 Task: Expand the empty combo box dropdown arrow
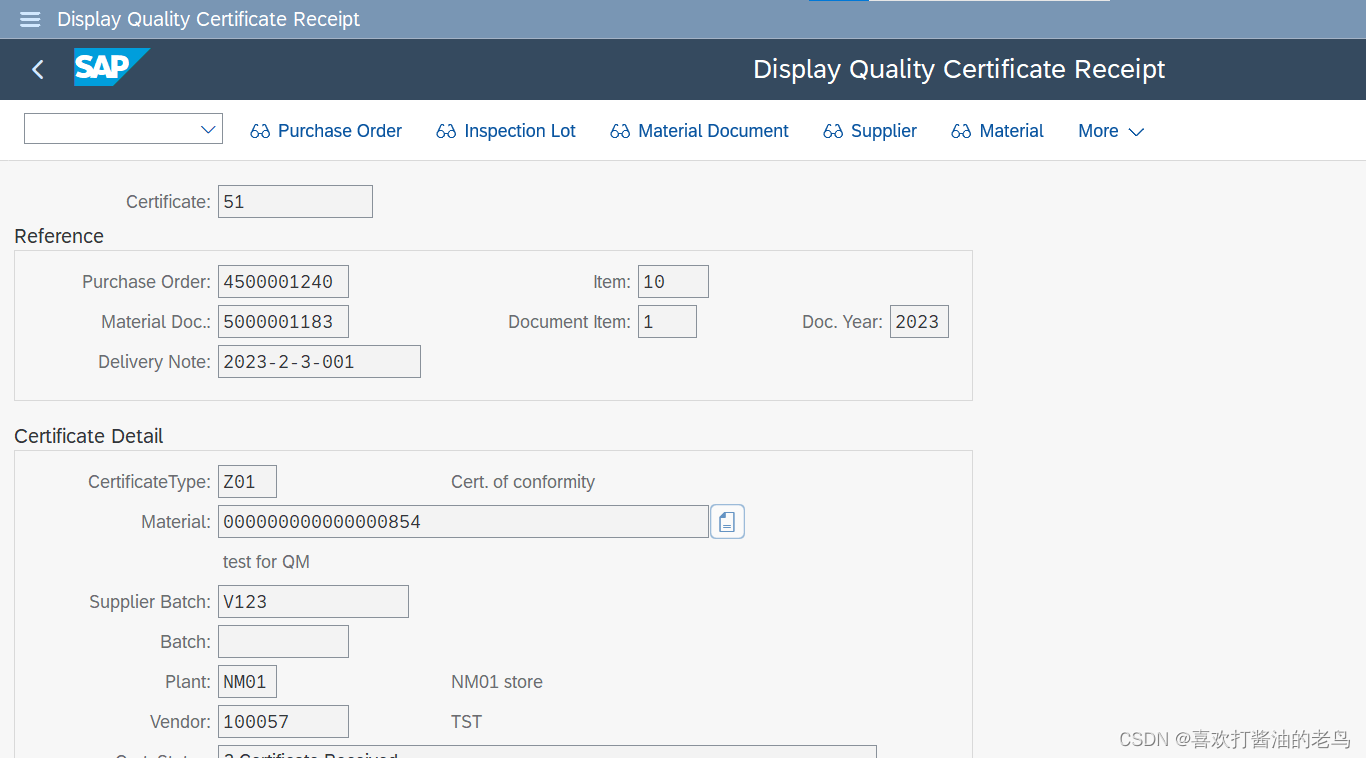[208, 128]
